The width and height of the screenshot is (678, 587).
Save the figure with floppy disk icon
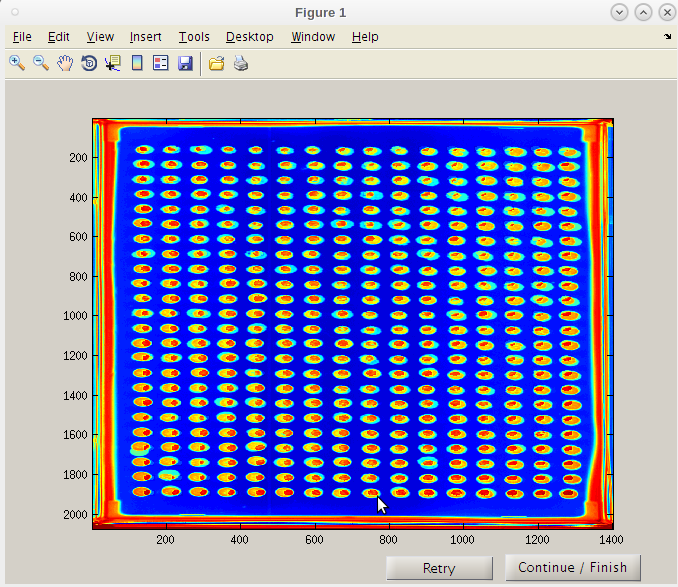click(185, 63)
